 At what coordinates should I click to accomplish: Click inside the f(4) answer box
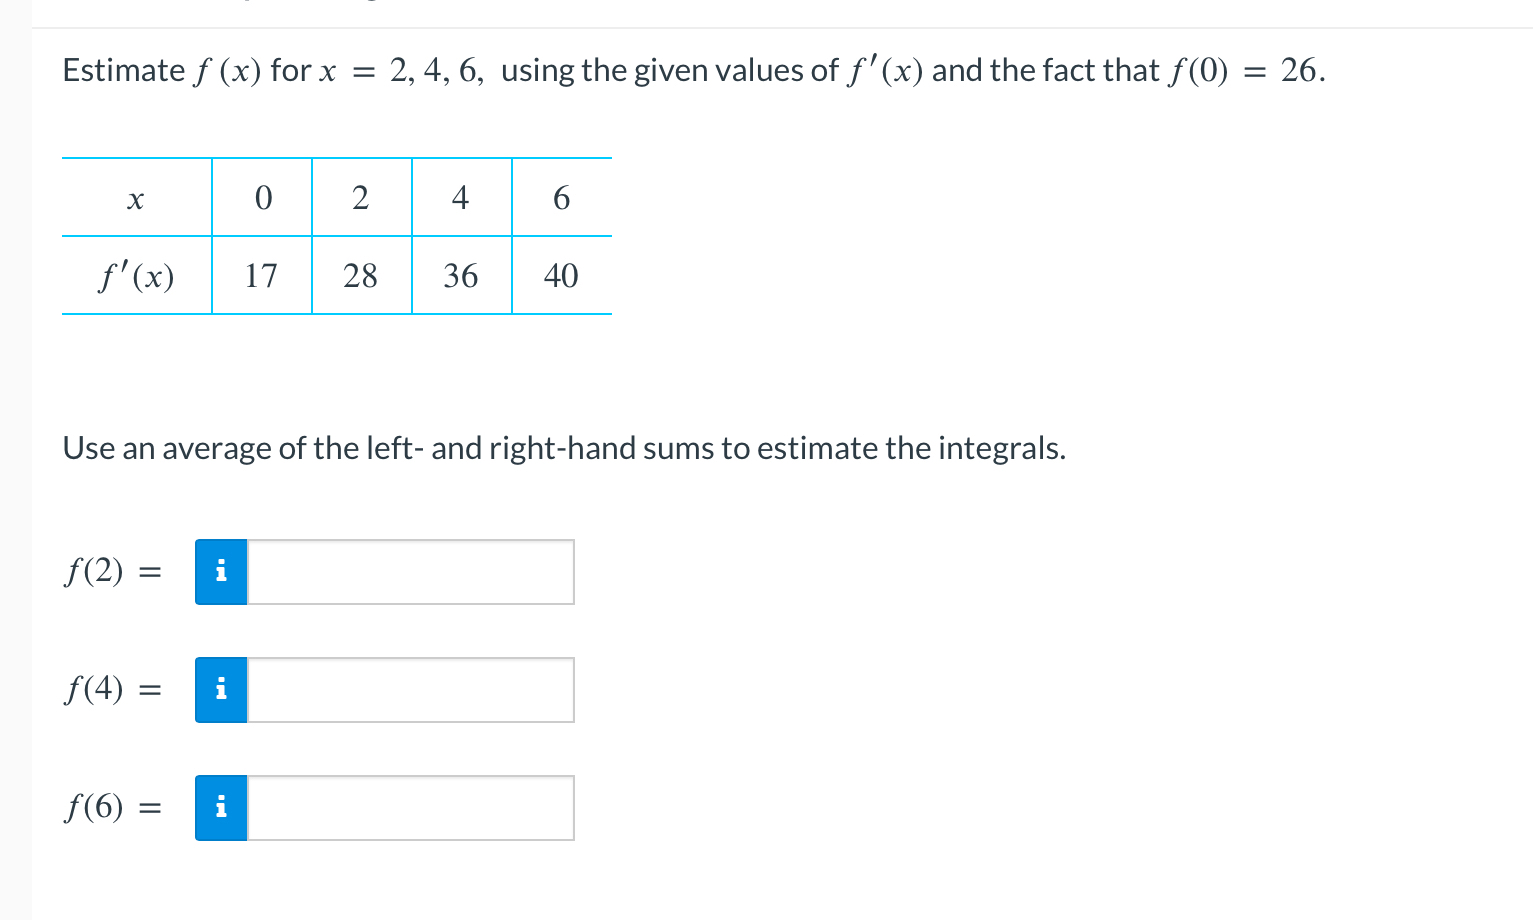tap(410, 689)
